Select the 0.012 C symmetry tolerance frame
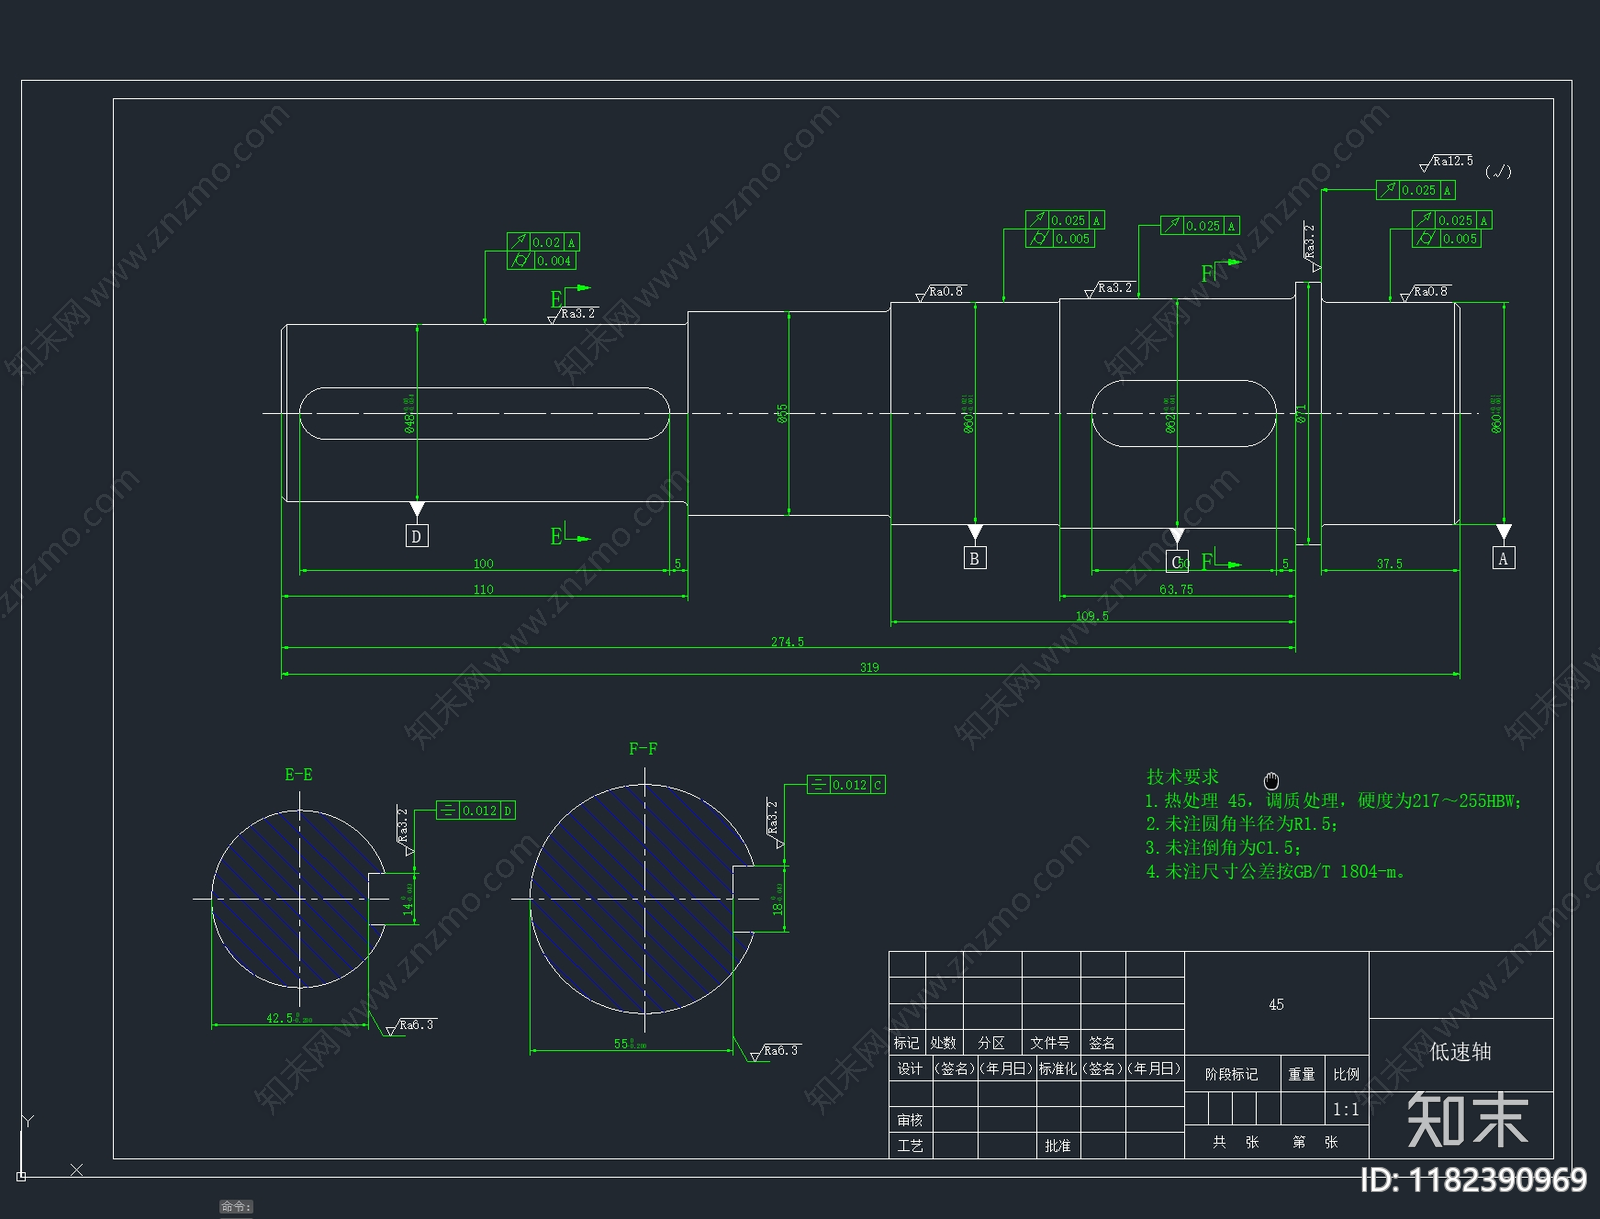Viewport: 1600px width, 1219px height. [846, 785]
